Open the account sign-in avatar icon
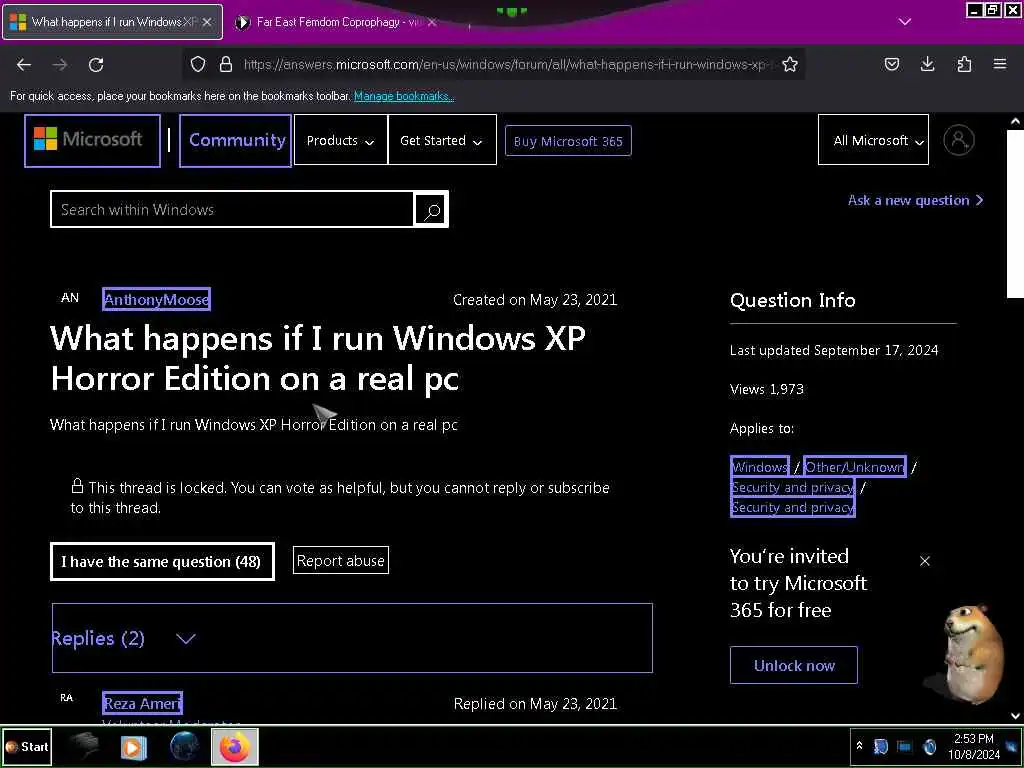Viewport: 1024px width, 768px height. (959, 140)
